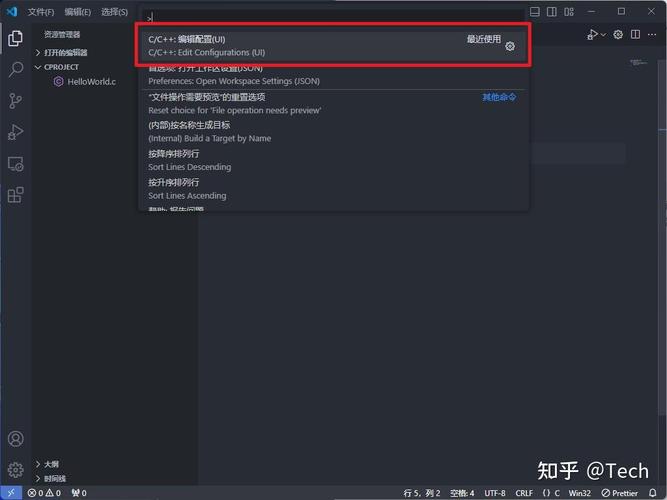Screen dimensions: 667x500
Task: Open the 选择(S) menu
Action: click(x=114, y=12)
